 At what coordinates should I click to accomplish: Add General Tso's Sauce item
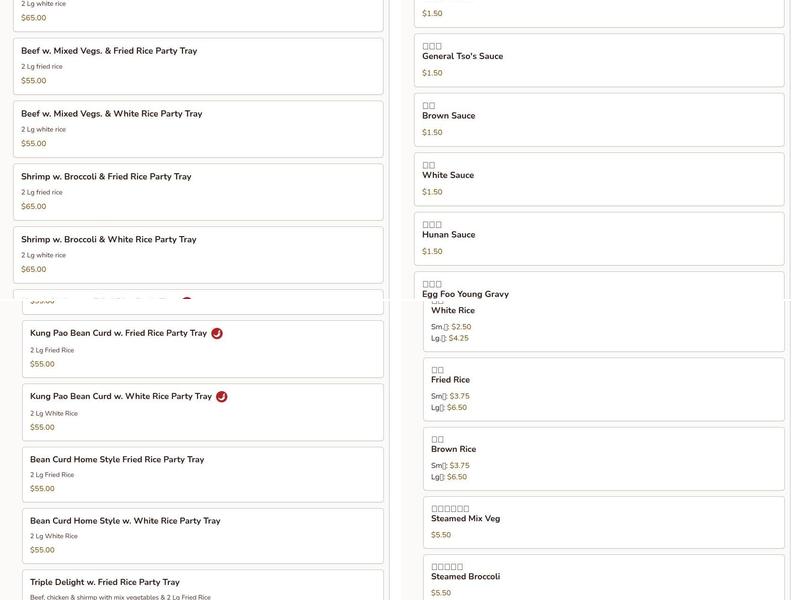tap(598, 59)
